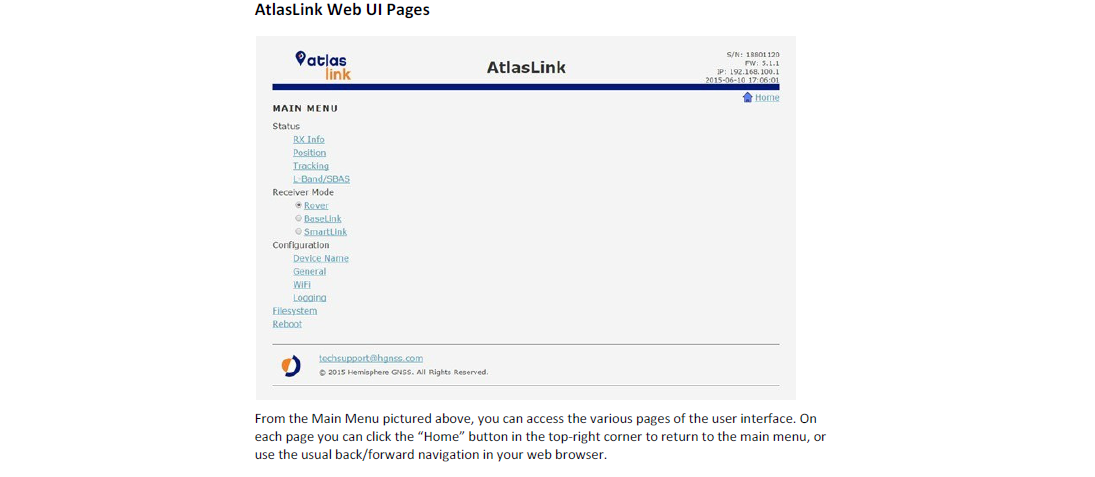Click the Hemisphere GNSS footer logo
The image size is (1095, 477).
(x=290, y=366)
